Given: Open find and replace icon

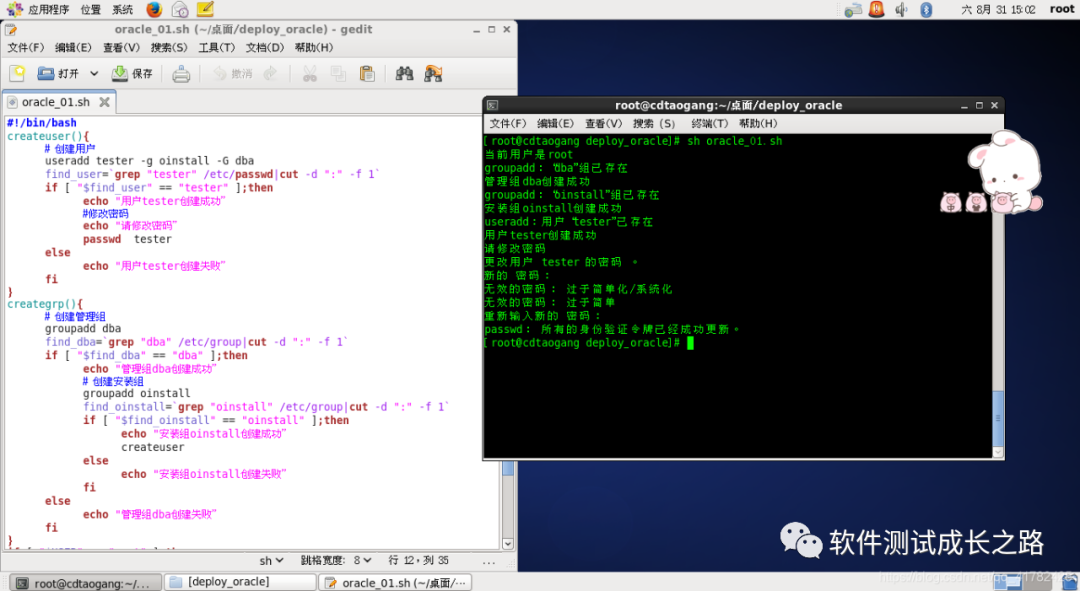Looking at the screenshot, I should coord(433,74).
